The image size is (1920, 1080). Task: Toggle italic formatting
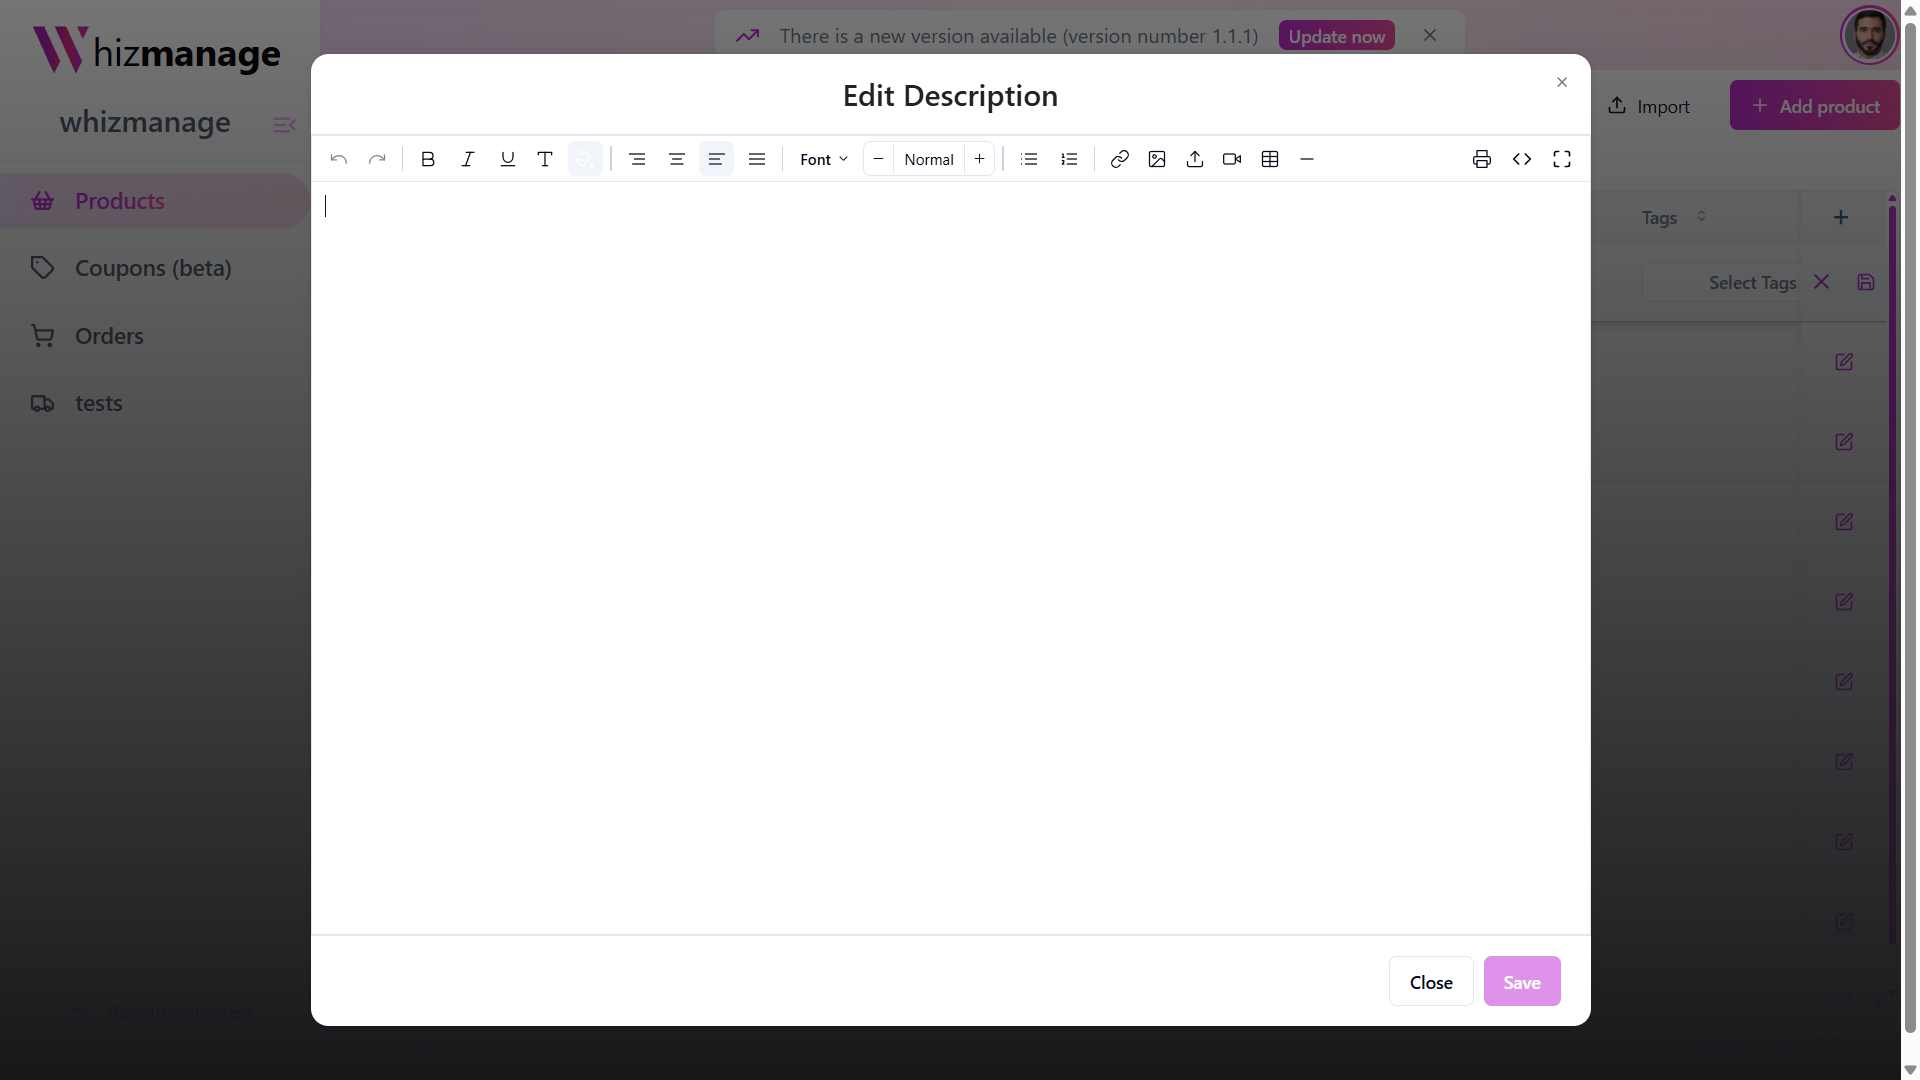coord(467,159)
